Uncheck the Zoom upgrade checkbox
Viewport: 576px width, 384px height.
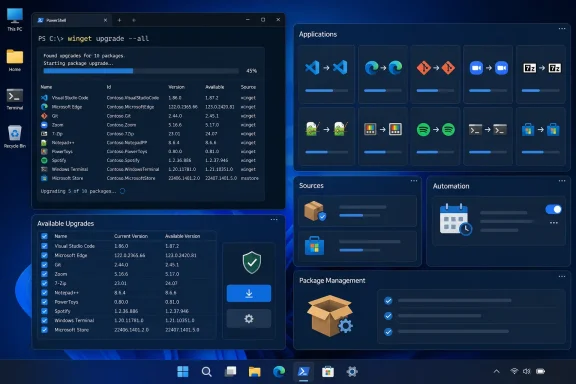point(44,274)
